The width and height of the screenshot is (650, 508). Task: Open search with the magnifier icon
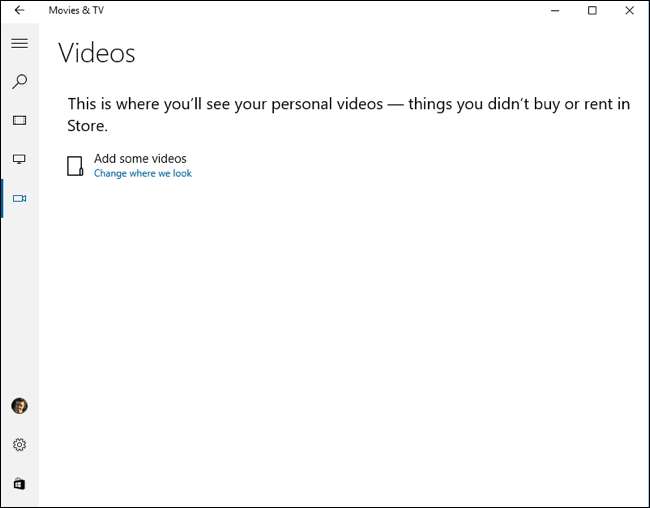(x=19, y=82)
